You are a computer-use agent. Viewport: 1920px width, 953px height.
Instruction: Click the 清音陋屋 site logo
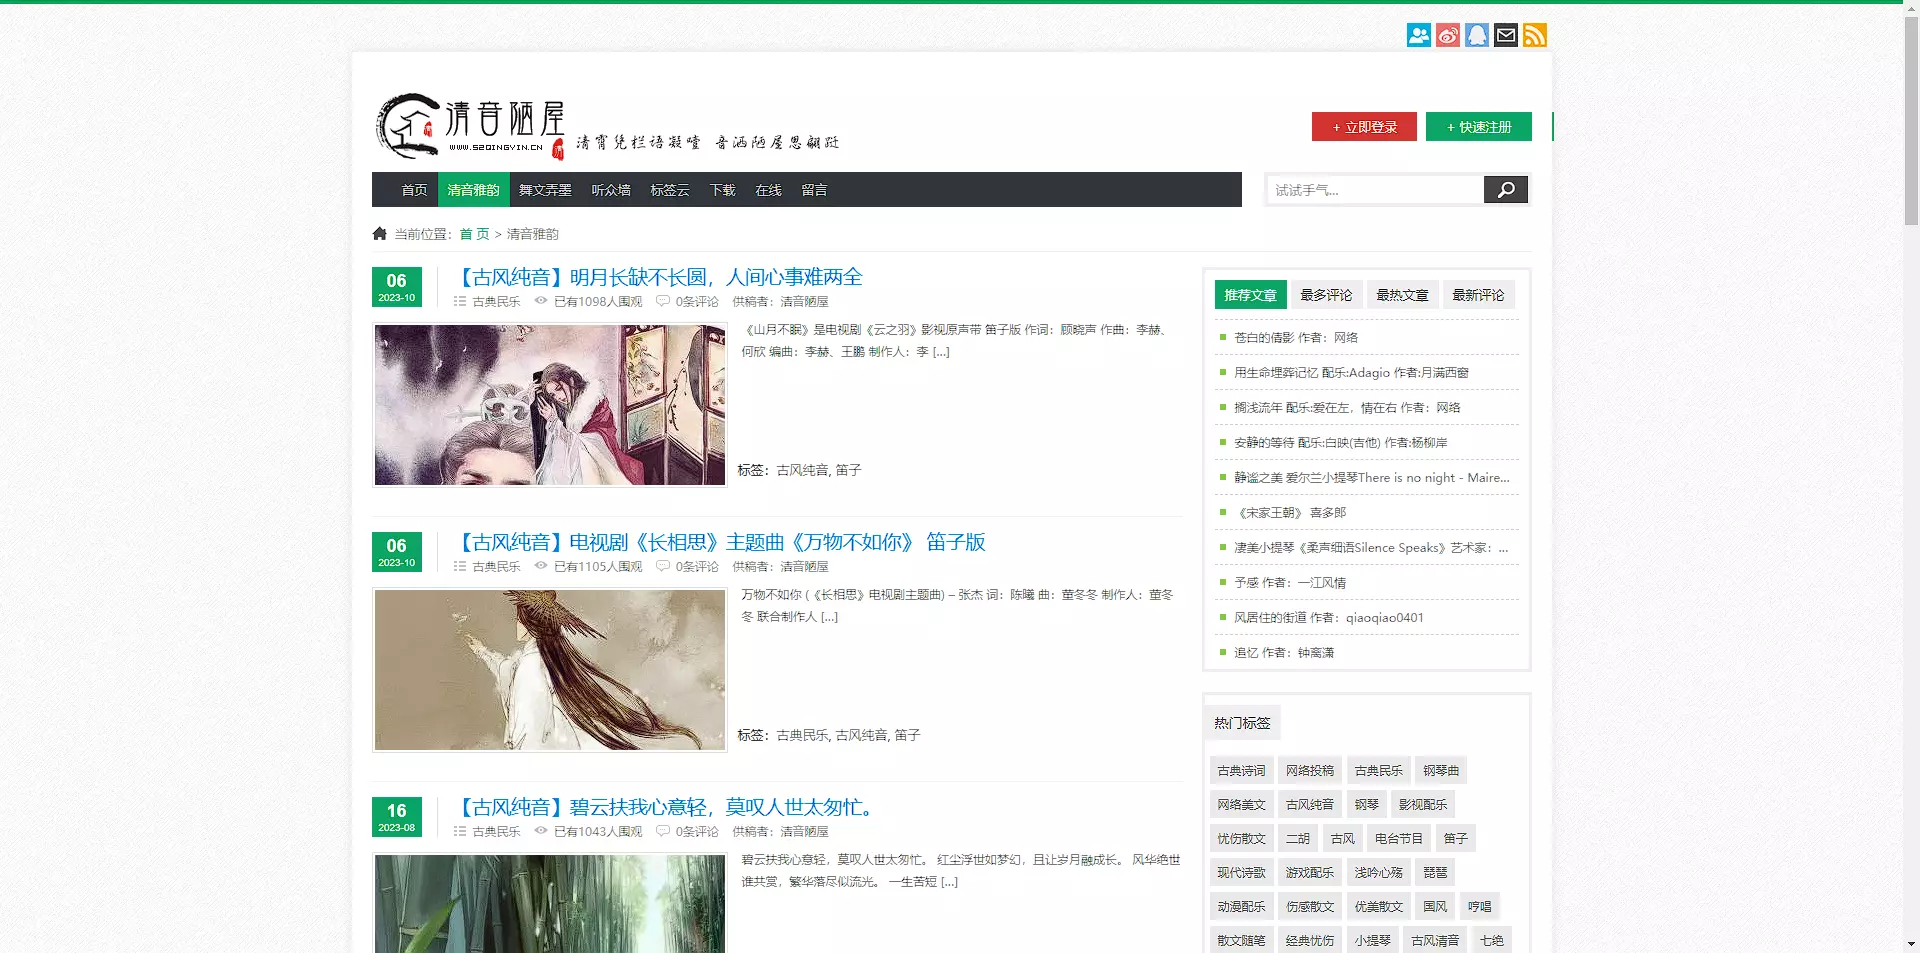(x=470, y=127)
